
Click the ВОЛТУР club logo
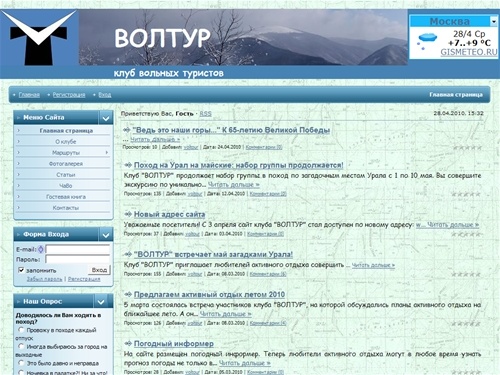39,37
